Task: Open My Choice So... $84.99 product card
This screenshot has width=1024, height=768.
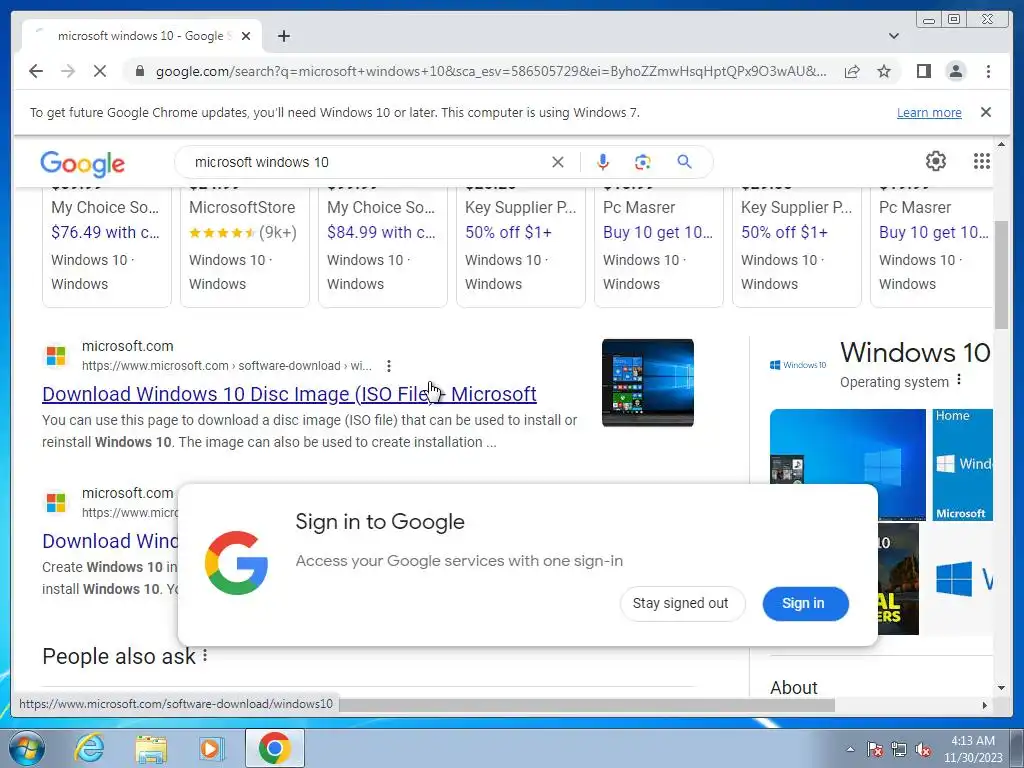Action: pos(383,246)
